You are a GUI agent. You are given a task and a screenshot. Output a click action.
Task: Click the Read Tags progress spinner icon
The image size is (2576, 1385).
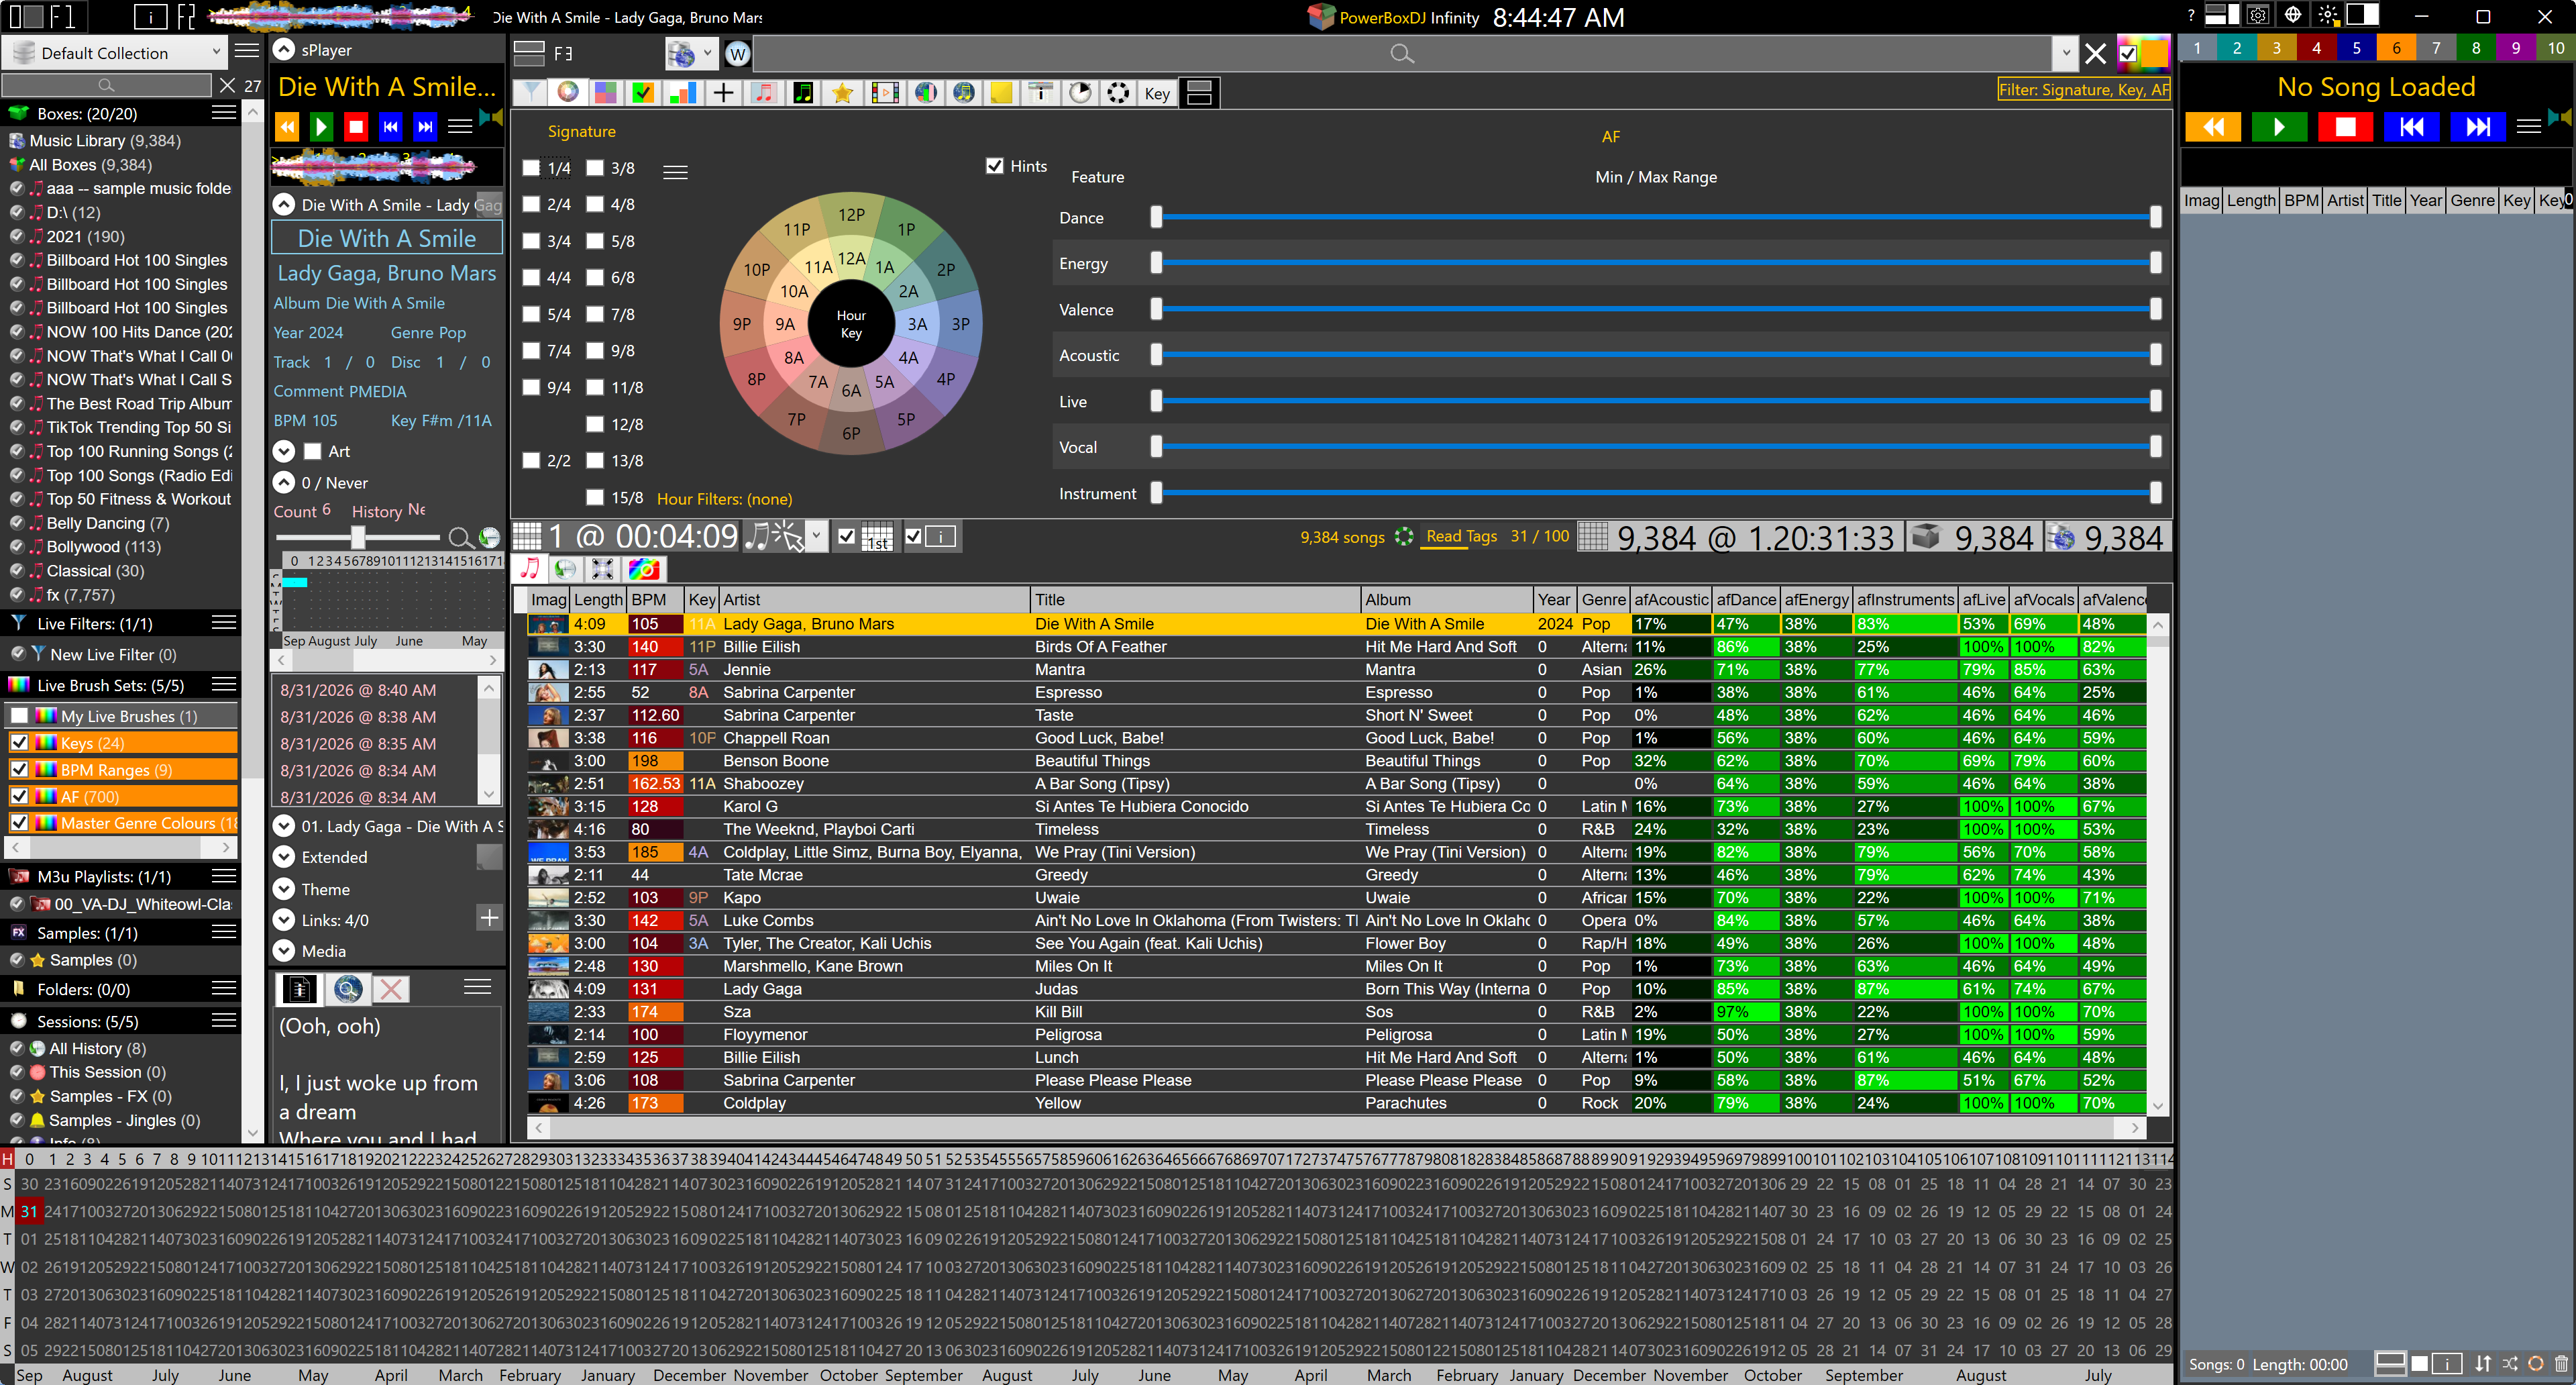point(1404,537)
